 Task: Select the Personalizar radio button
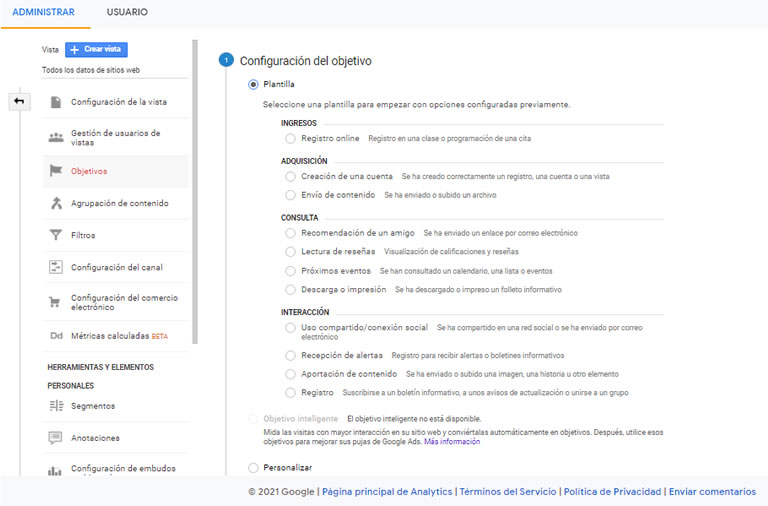[x=253, y=468]
